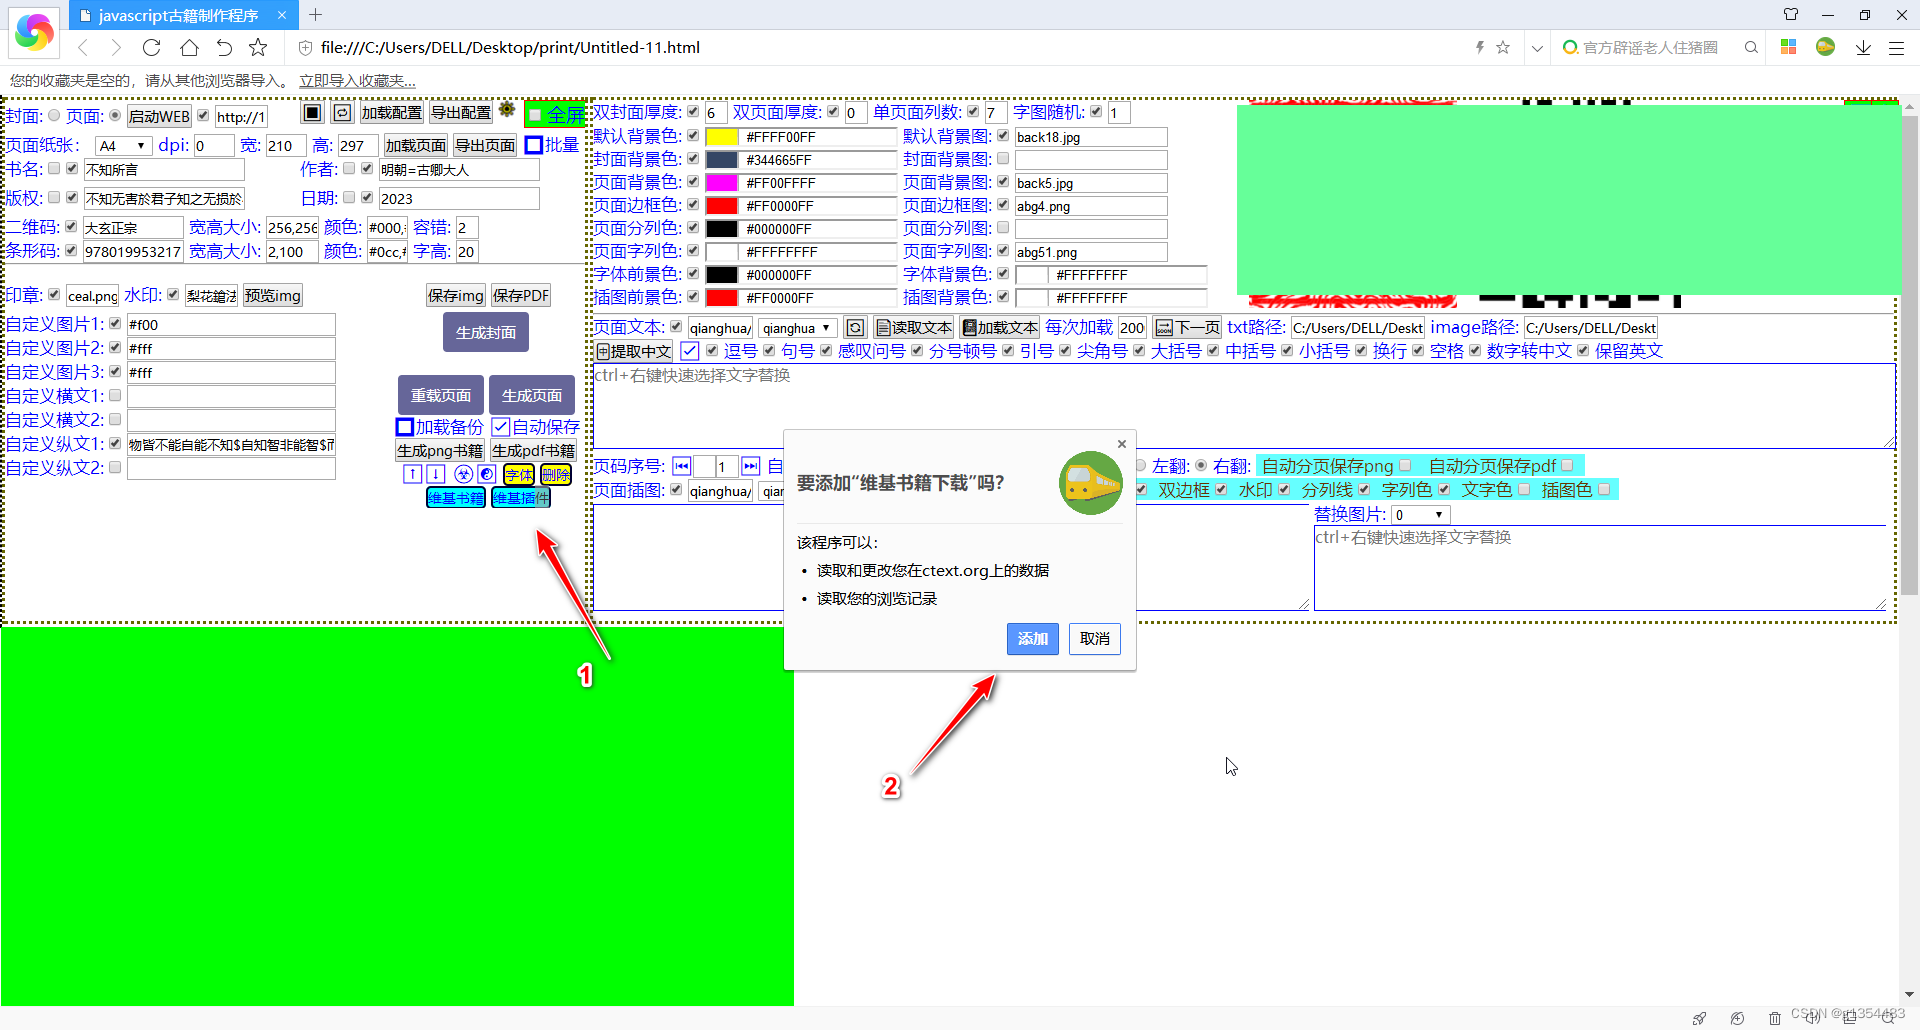
Task: Click browser back arrow
Action: (83, 47)
